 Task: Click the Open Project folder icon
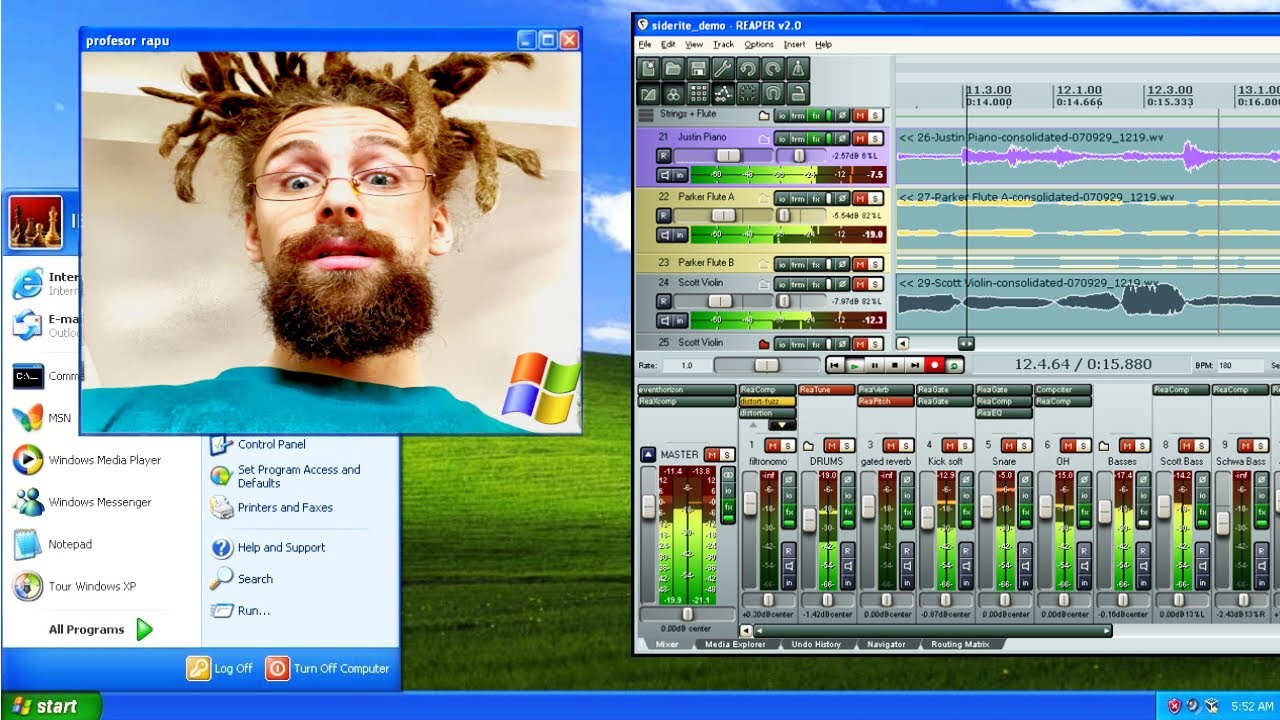[x=673, y=68]
